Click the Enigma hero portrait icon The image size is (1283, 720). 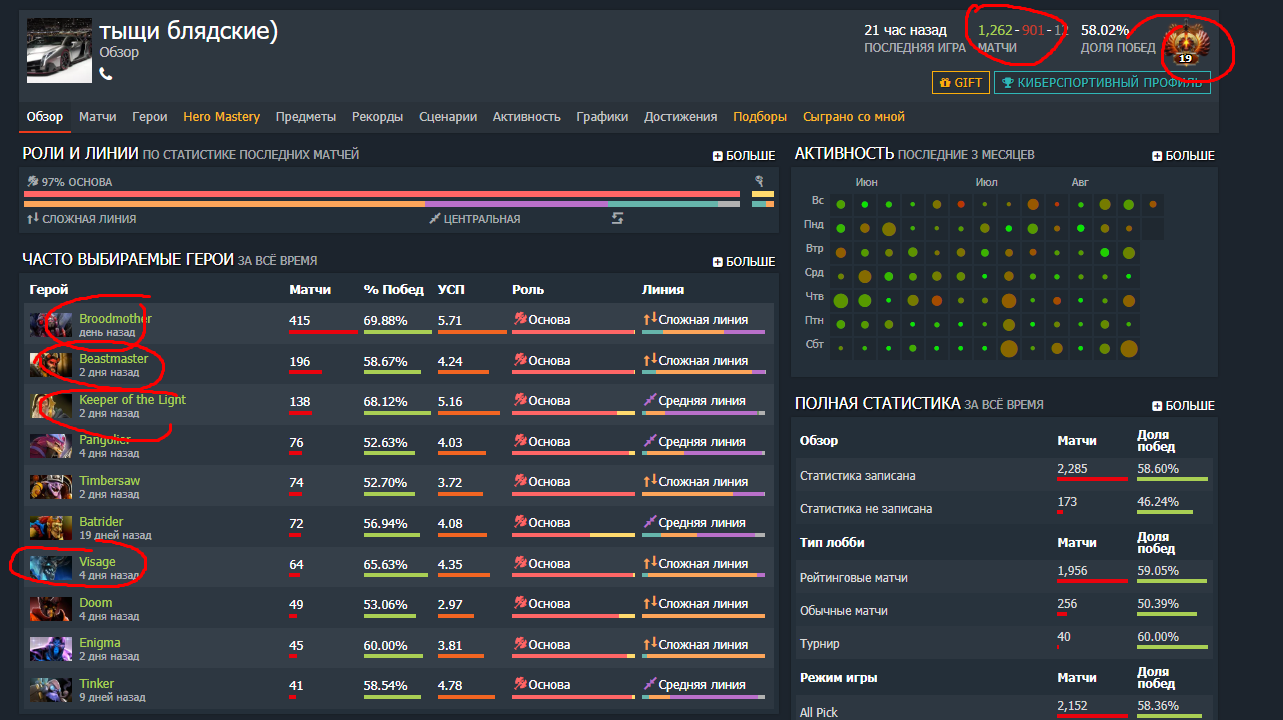coord(50,649)
